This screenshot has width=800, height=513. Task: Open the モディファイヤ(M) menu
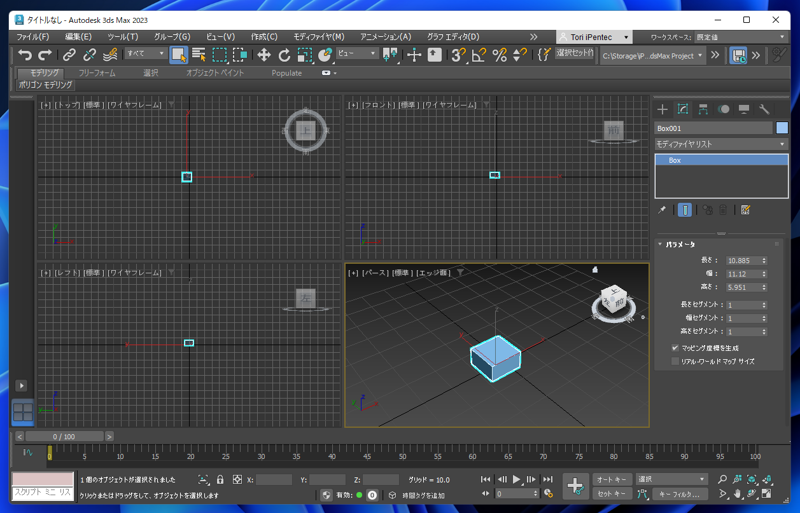(x=318, y=37)
